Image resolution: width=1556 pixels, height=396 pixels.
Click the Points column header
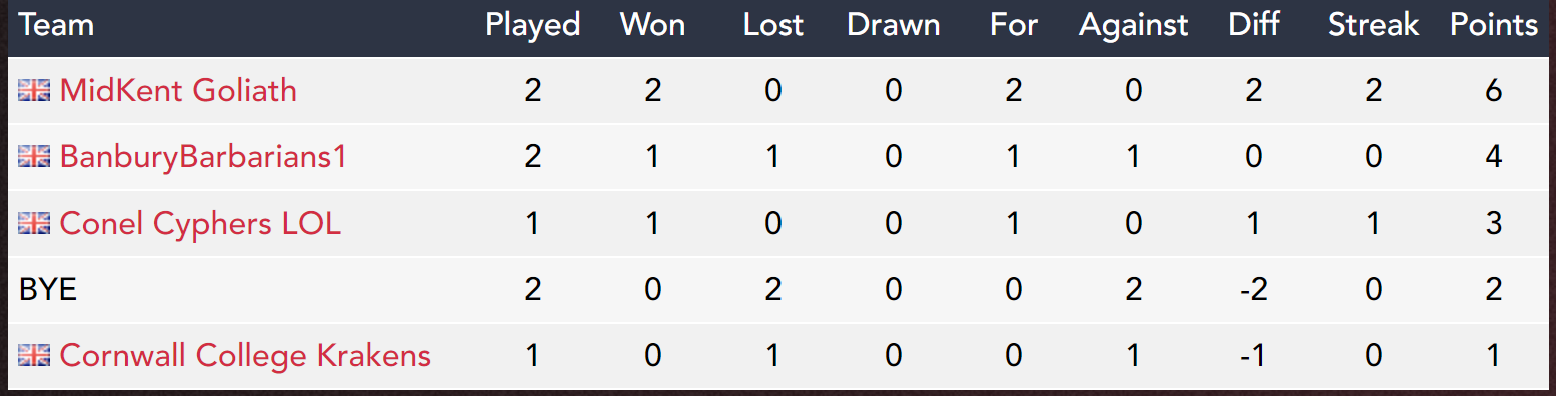(x=1494, y=25)
